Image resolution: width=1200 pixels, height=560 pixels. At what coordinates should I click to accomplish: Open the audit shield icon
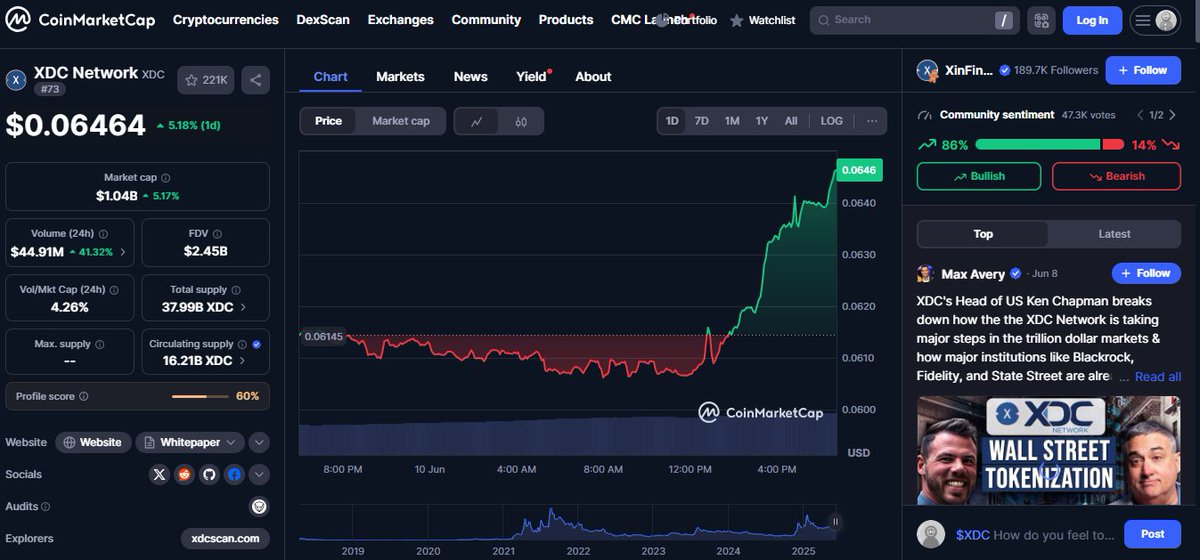259,506
